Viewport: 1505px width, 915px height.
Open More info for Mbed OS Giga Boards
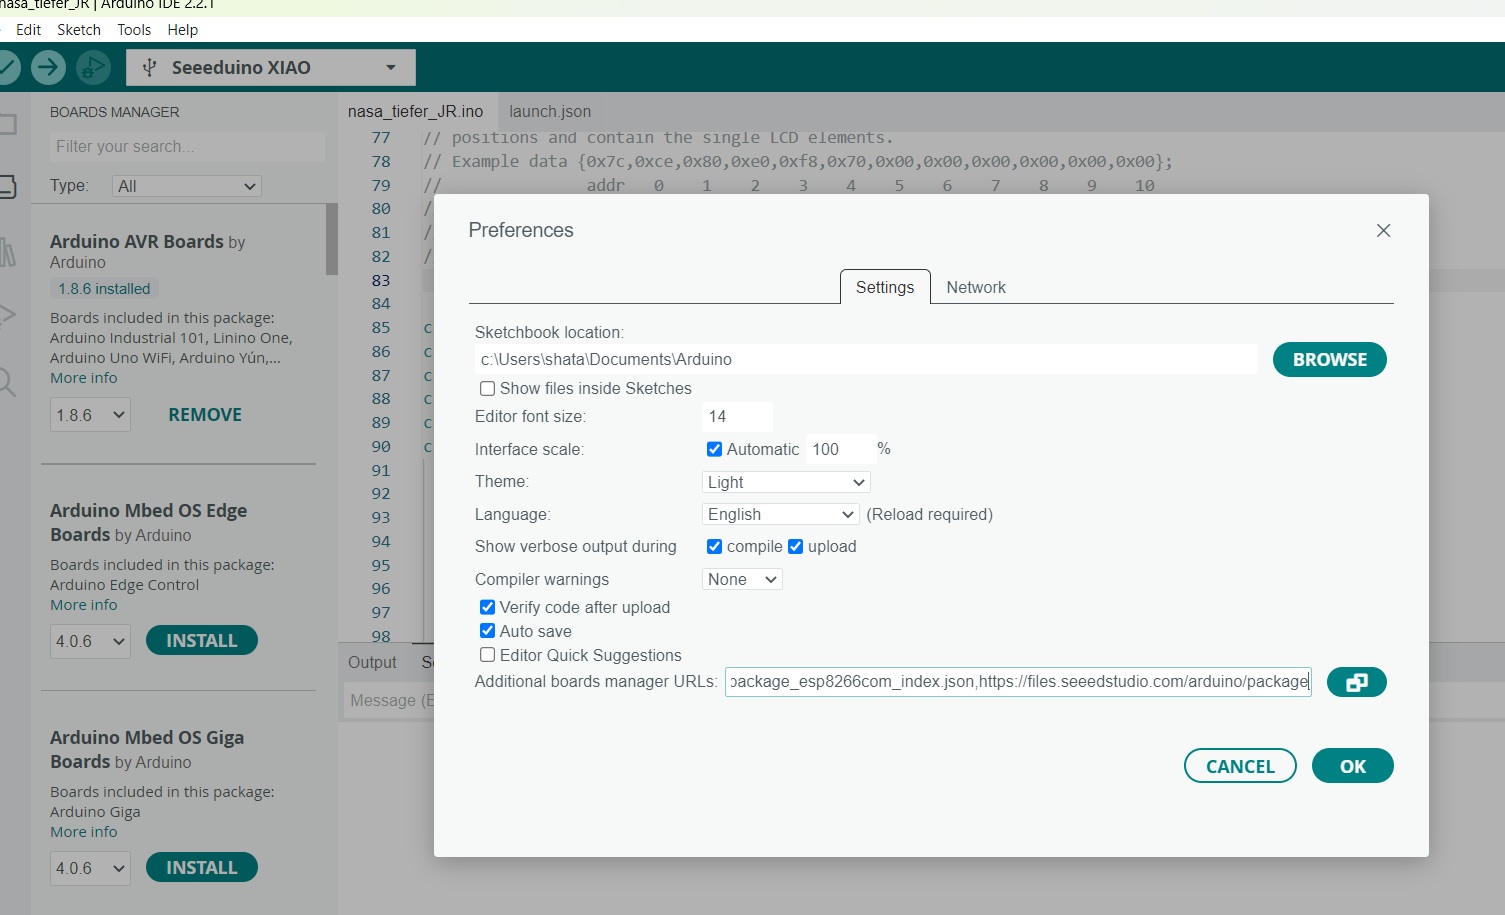point(84,832)
